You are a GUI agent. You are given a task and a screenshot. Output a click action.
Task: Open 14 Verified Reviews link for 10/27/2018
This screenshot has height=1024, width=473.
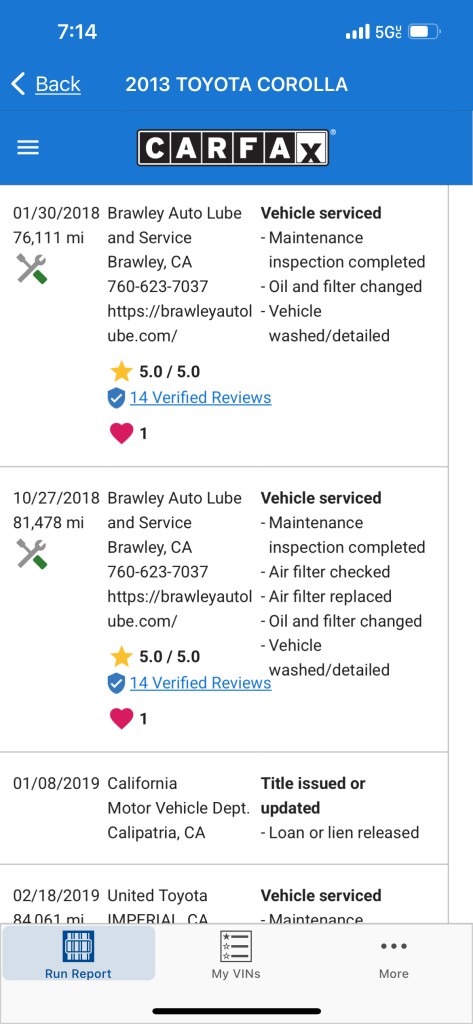pos(201,683)
